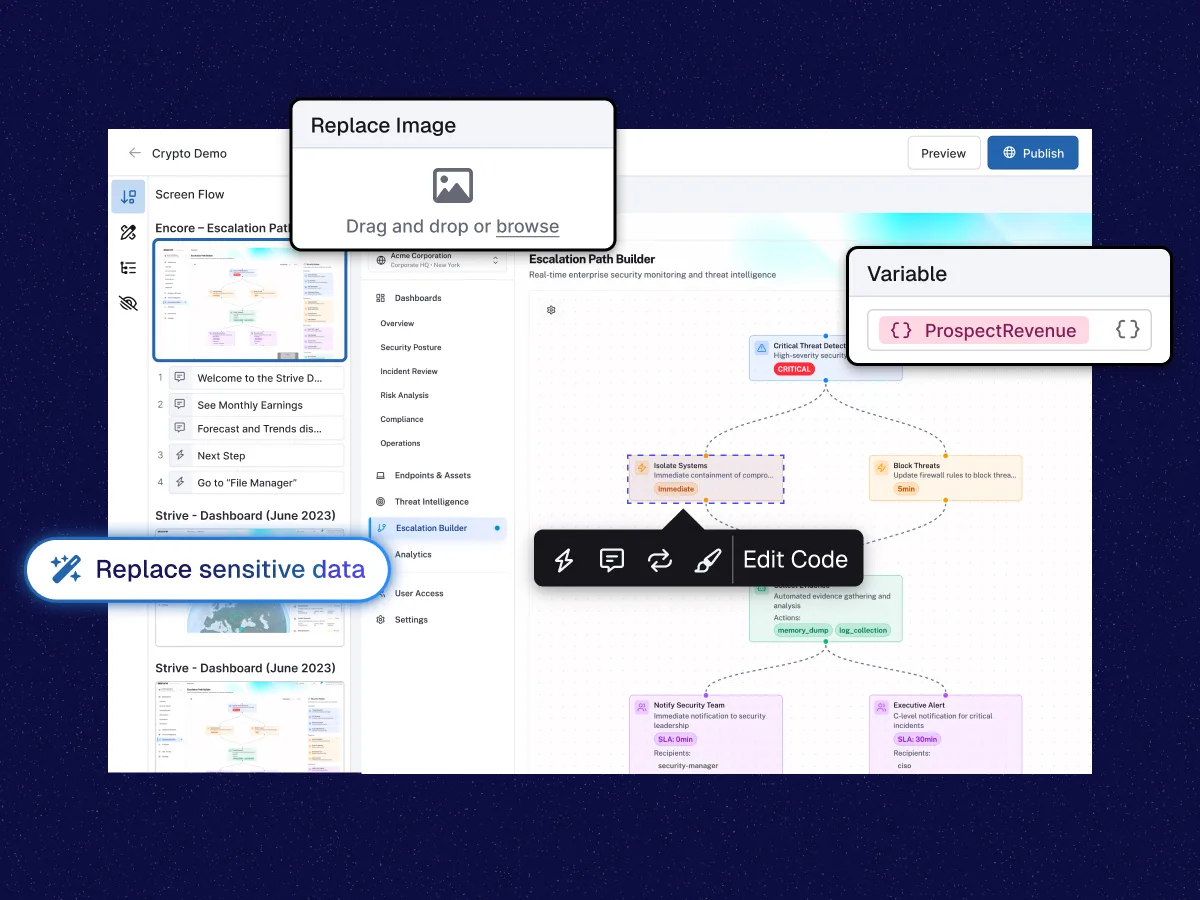The width and height of the screenshot is (1200, 900).
Task: Click the gear icon on the canvas corner
Action: pos(551,310)
